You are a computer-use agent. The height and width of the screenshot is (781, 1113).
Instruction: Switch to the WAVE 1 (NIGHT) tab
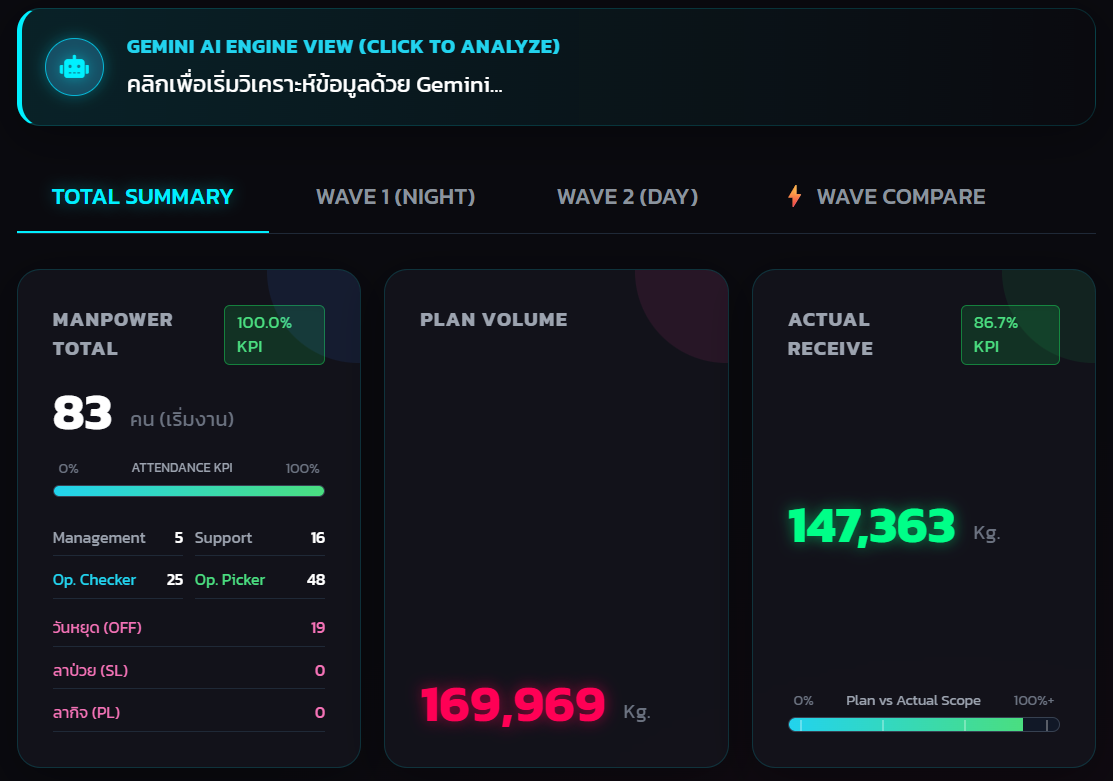(395, 196)
